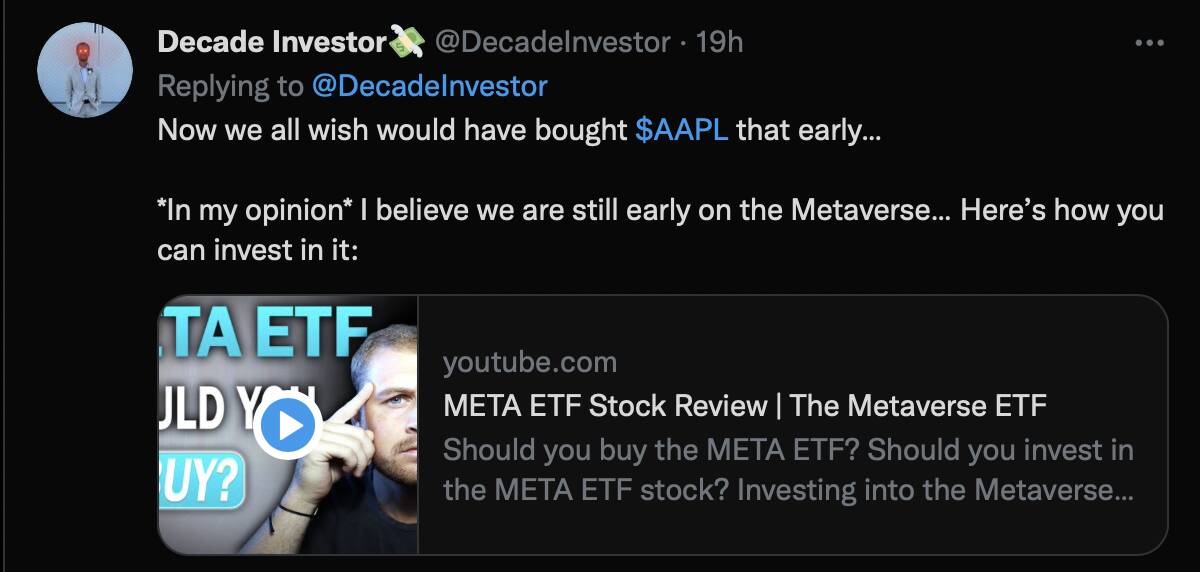Click the "Now we all wish" tweet line

[394, 132]
